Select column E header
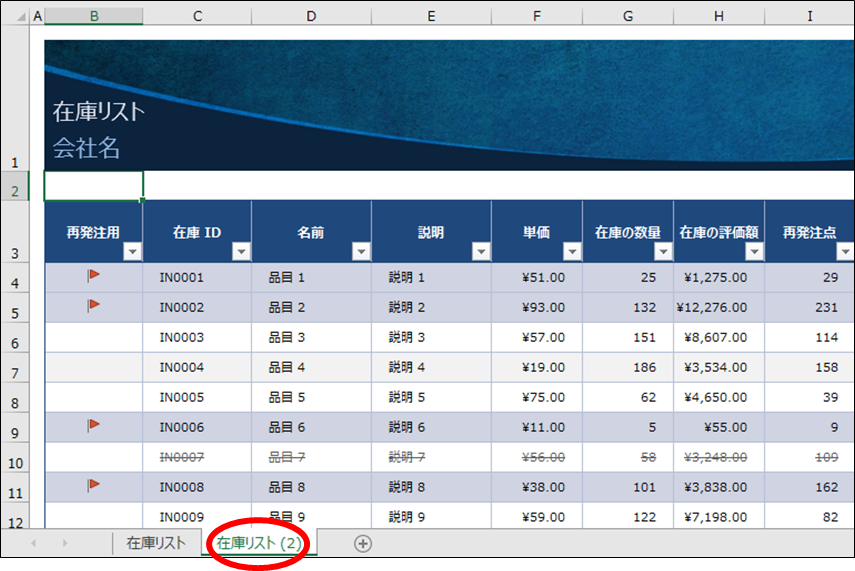This screenshot has height=571, width=855. (431, 16)
